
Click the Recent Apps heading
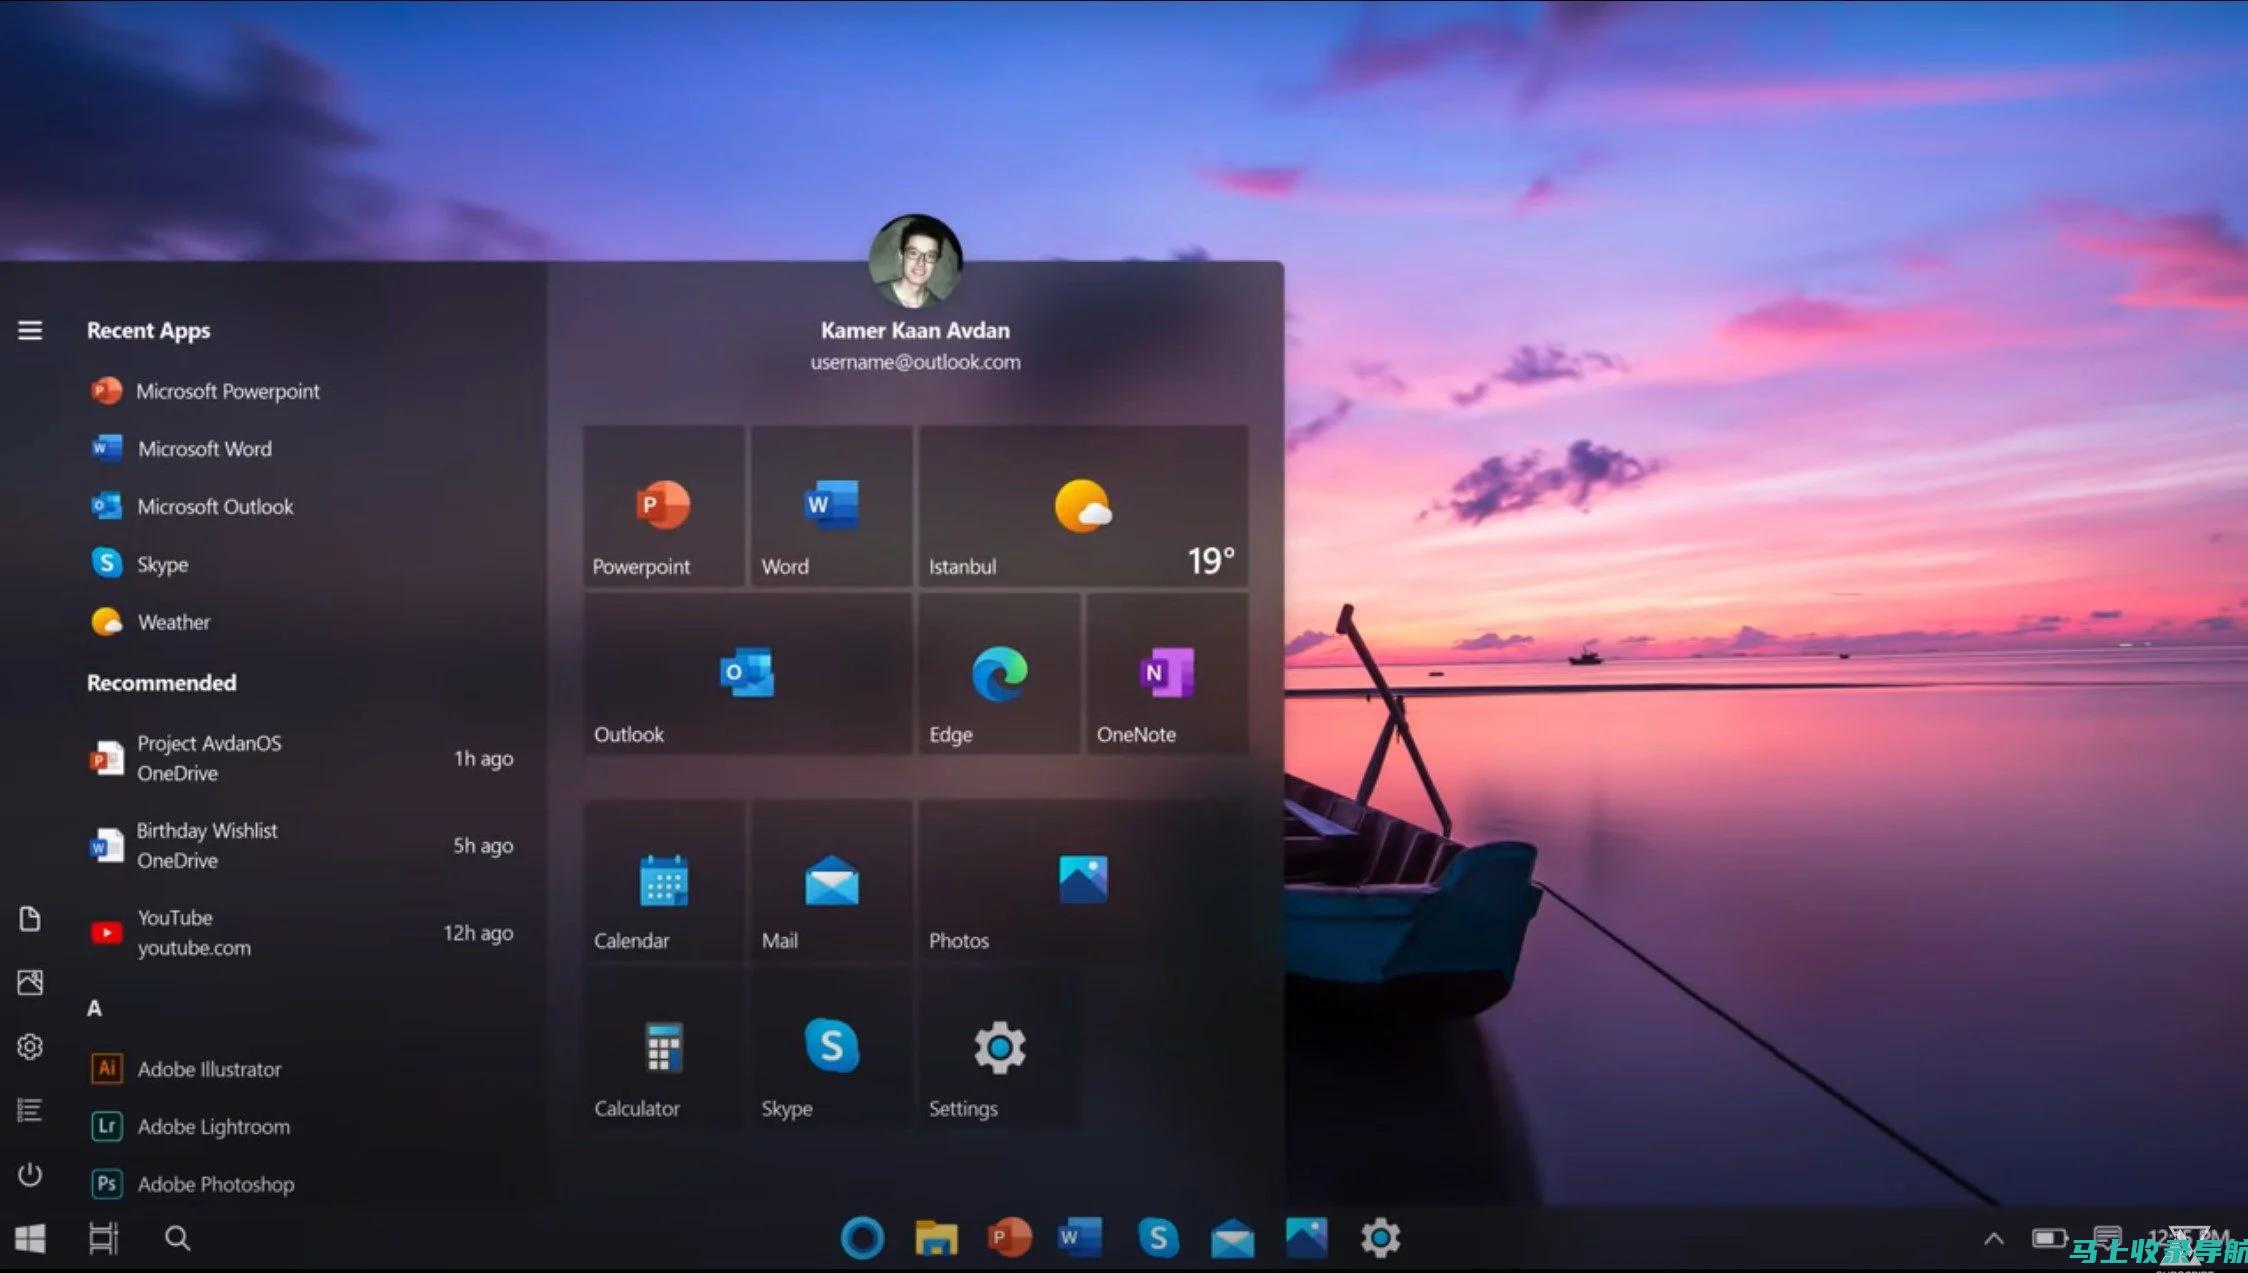148,330
